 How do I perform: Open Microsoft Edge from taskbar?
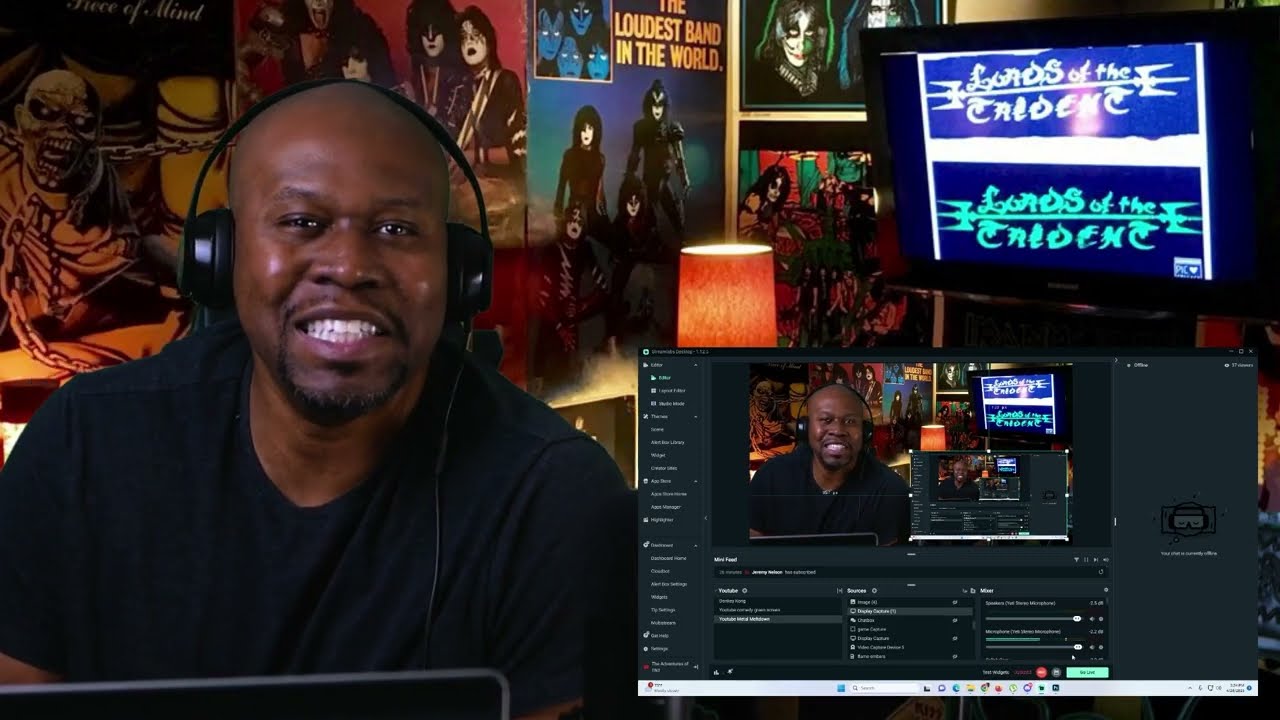956,688
